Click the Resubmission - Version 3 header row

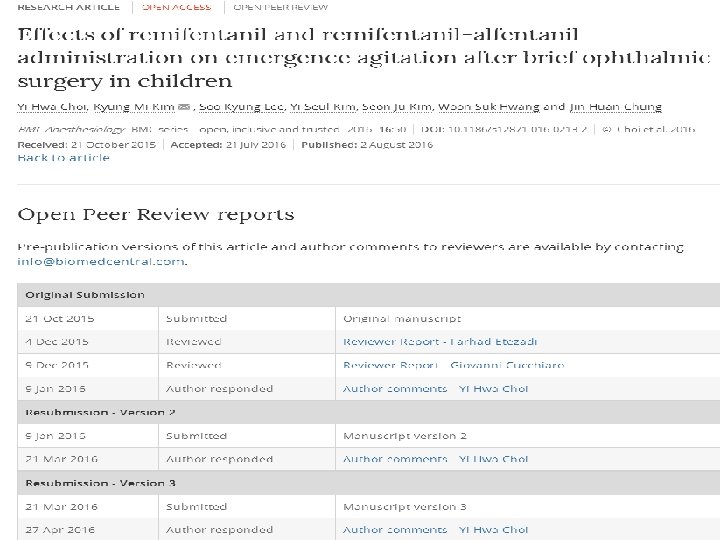[100, 483]
